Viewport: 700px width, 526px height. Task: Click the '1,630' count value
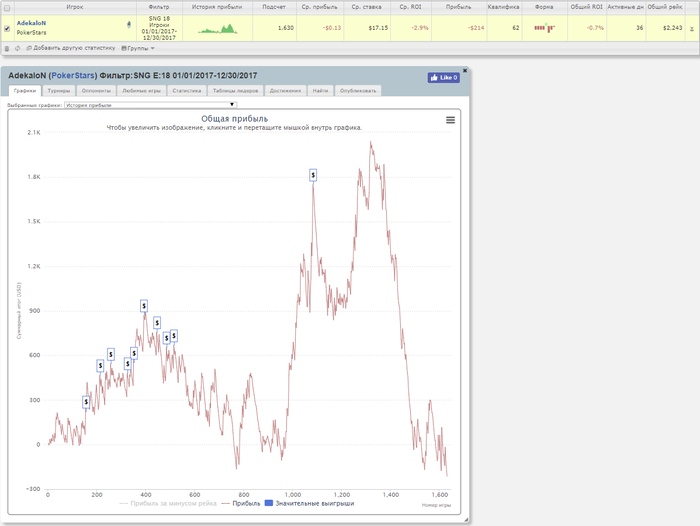286,28
